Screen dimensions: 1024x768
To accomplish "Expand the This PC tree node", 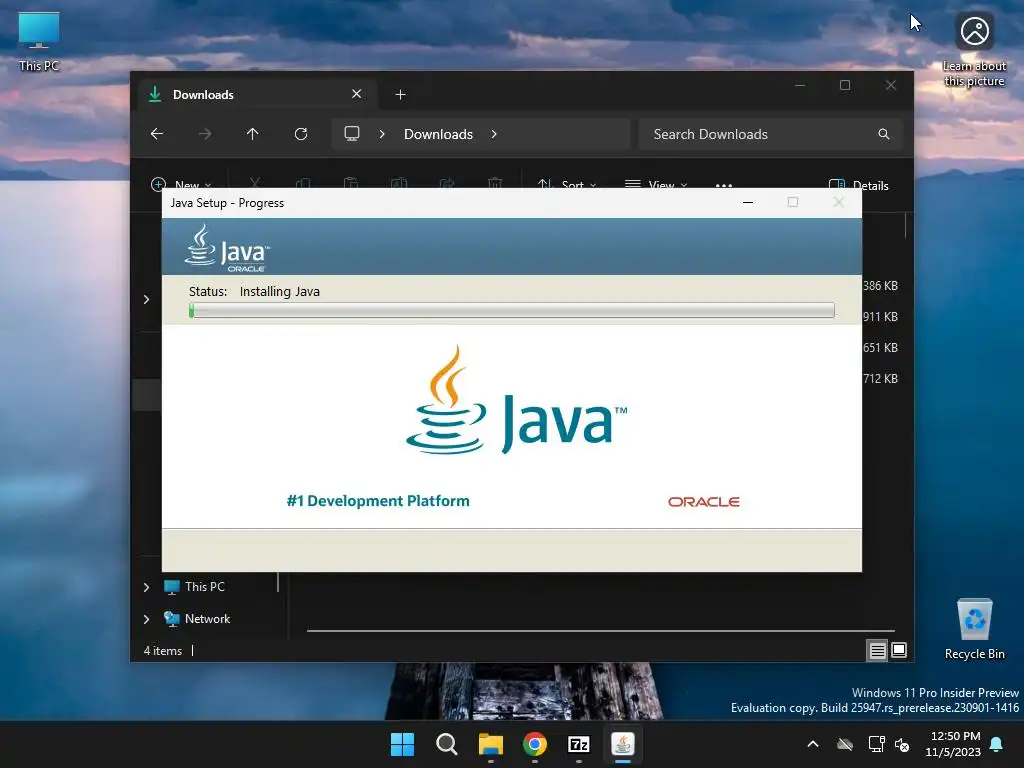I will (x=146, y=587).
